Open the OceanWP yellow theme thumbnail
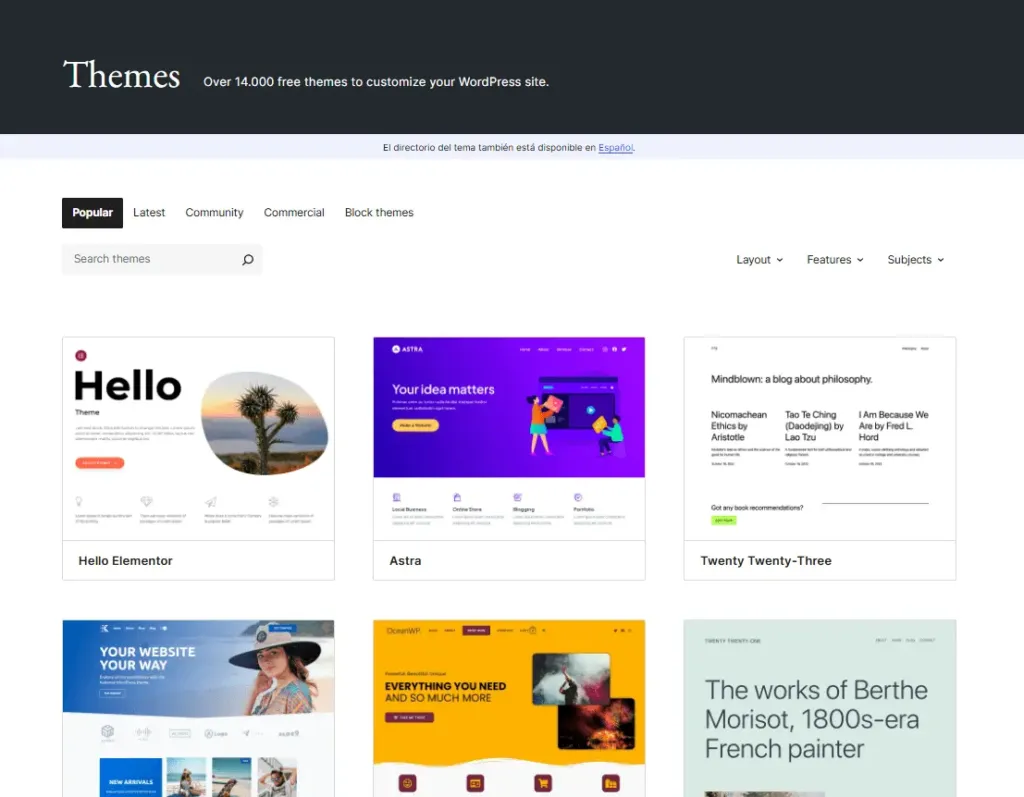The height and width of the screenshot is (797, 1024). click(x=509, y=708)
